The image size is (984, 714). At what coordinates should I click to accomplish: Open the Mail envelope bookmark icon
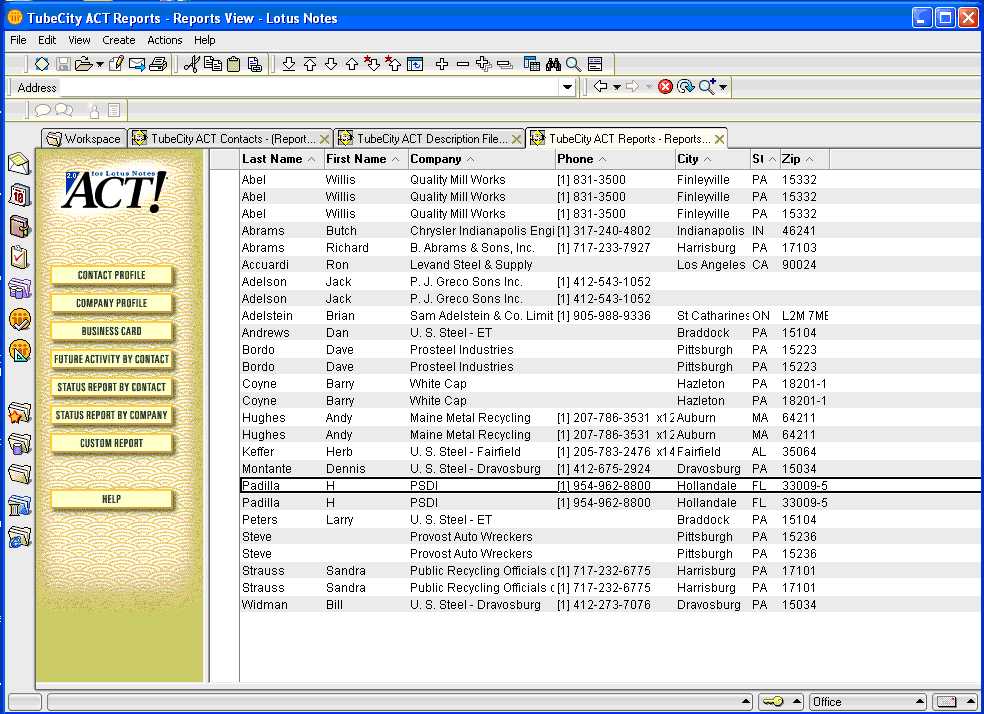click(19, 164)
